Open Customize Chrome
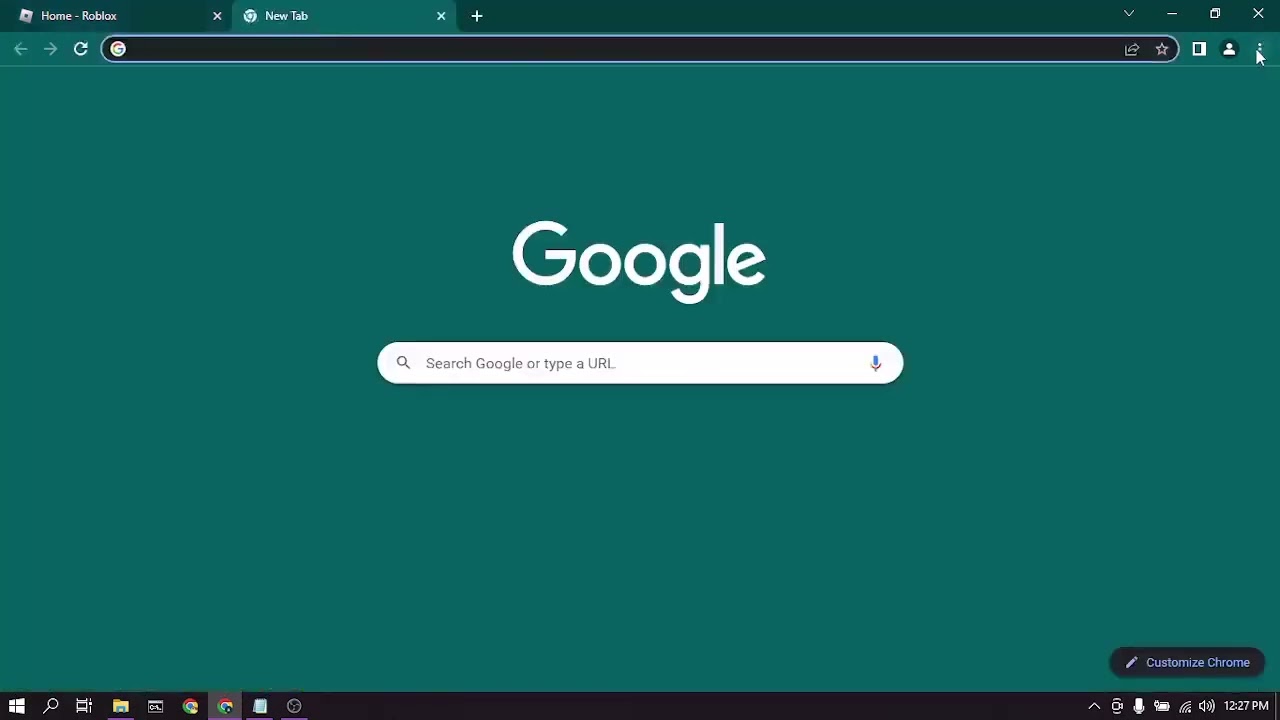1280x720 pixels. click(1187, 662)
